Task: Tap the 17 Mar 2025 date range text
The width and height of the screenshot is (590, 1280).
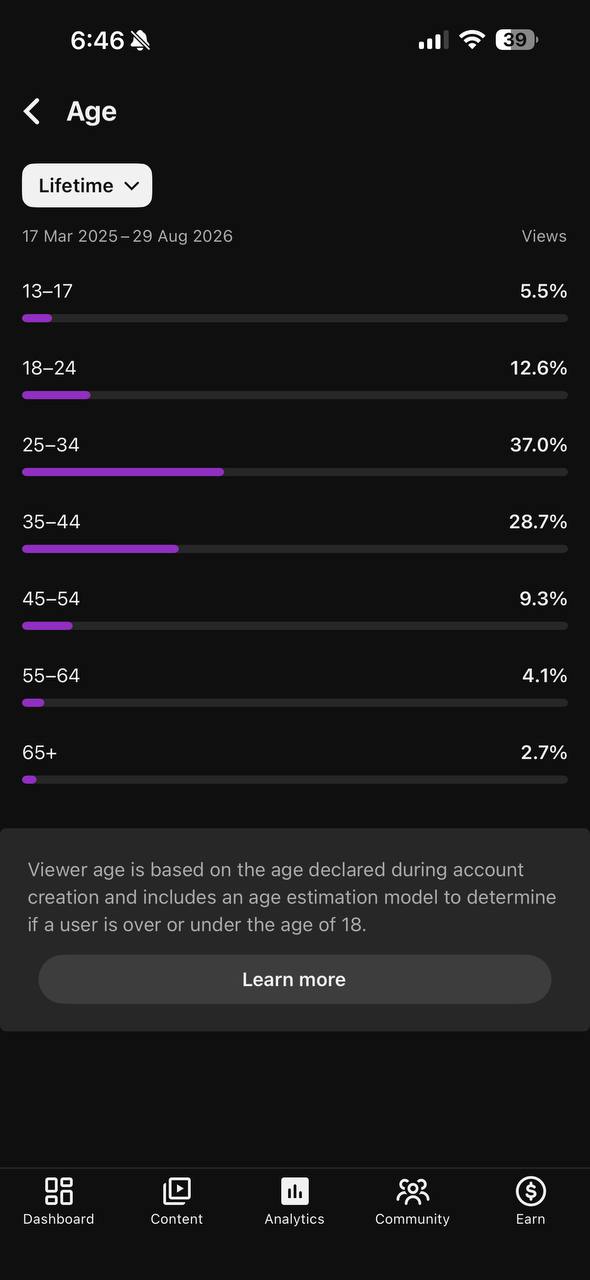Action: (x=127, y=237)
